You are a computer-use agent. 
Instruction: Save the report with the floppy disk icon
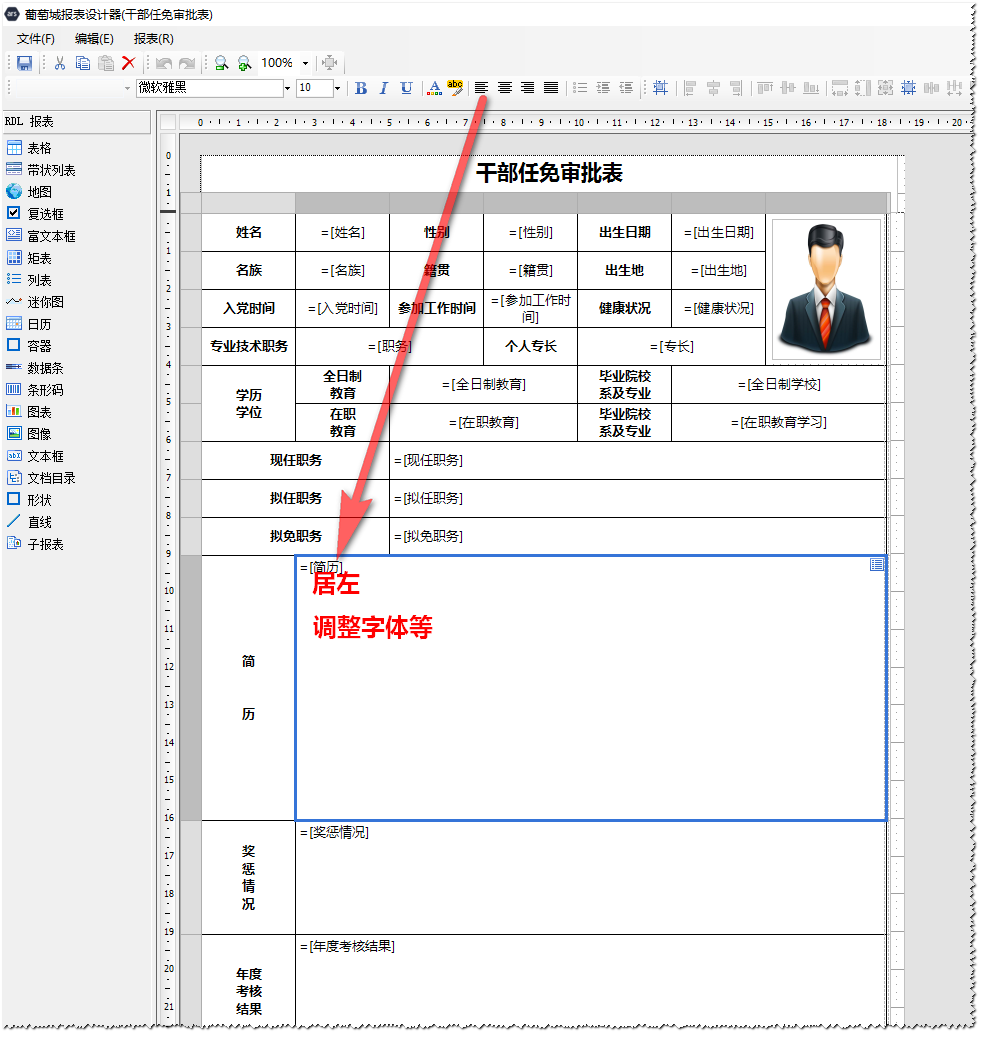(x=24, y=64)
